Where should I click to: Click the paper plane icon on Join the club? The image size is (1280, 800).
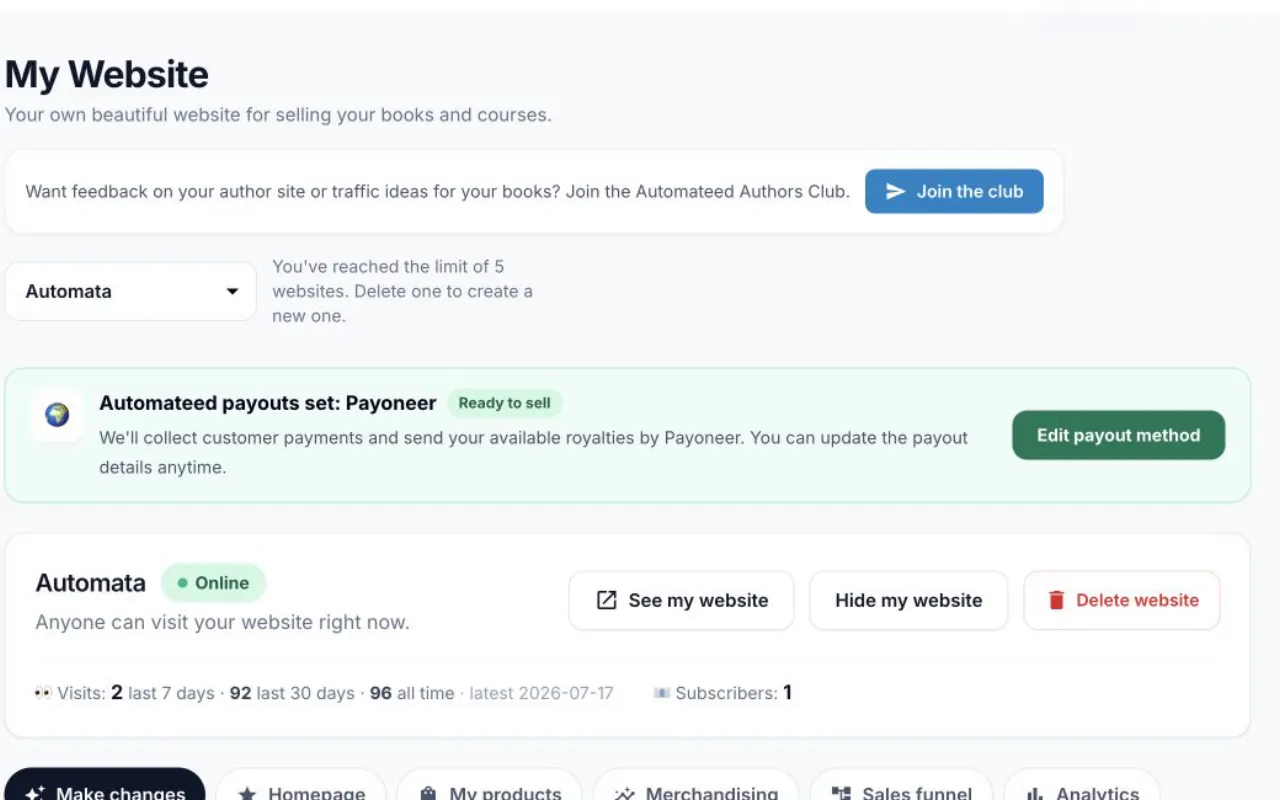coord(895,191)
